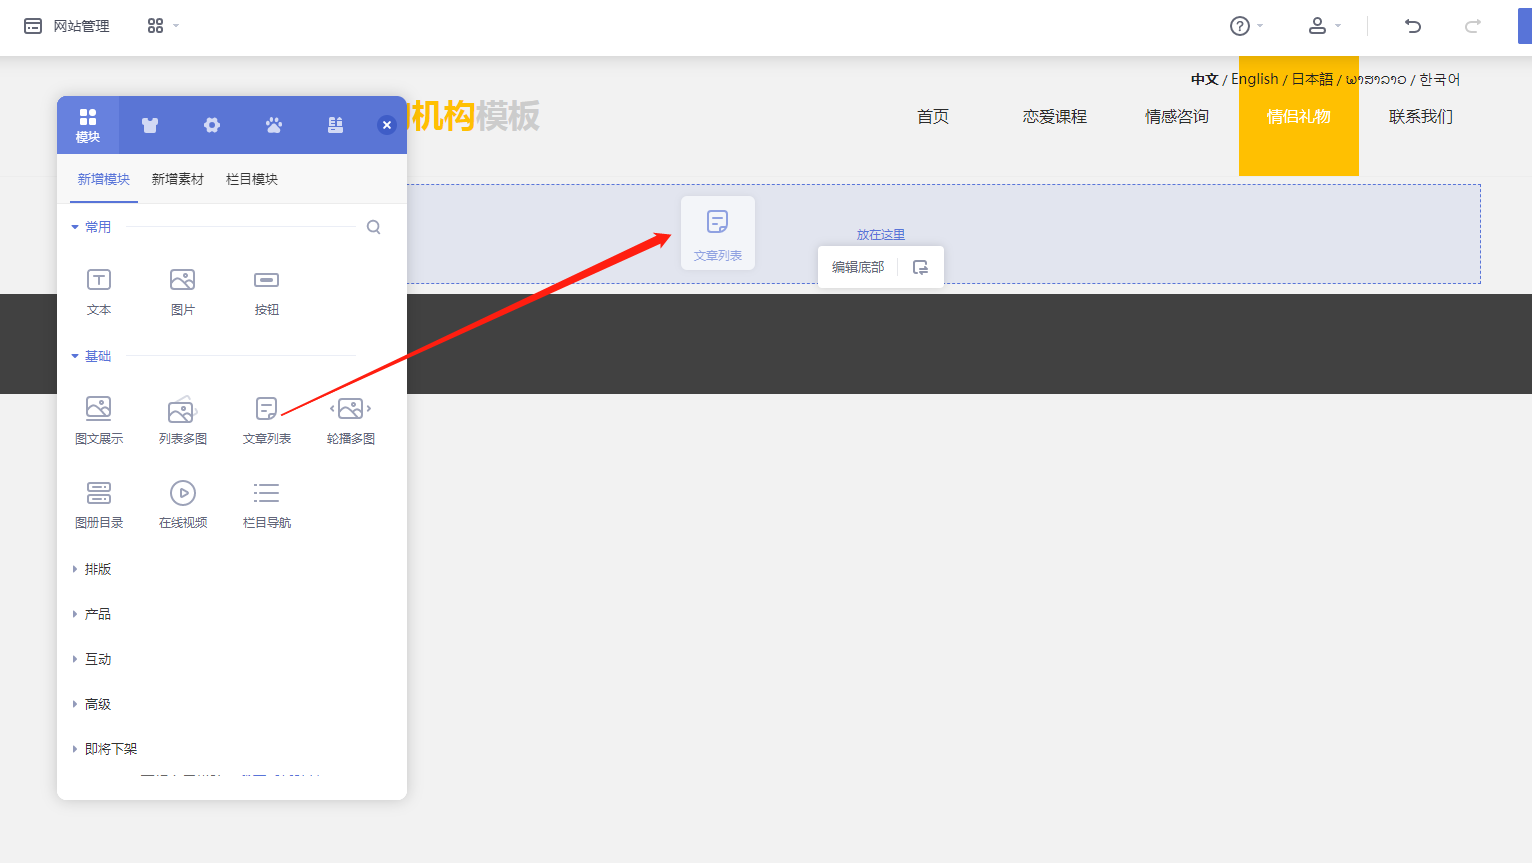Screen dimensions: 1532x863
Task: Select the 图文展示 module
Action: 99,420
